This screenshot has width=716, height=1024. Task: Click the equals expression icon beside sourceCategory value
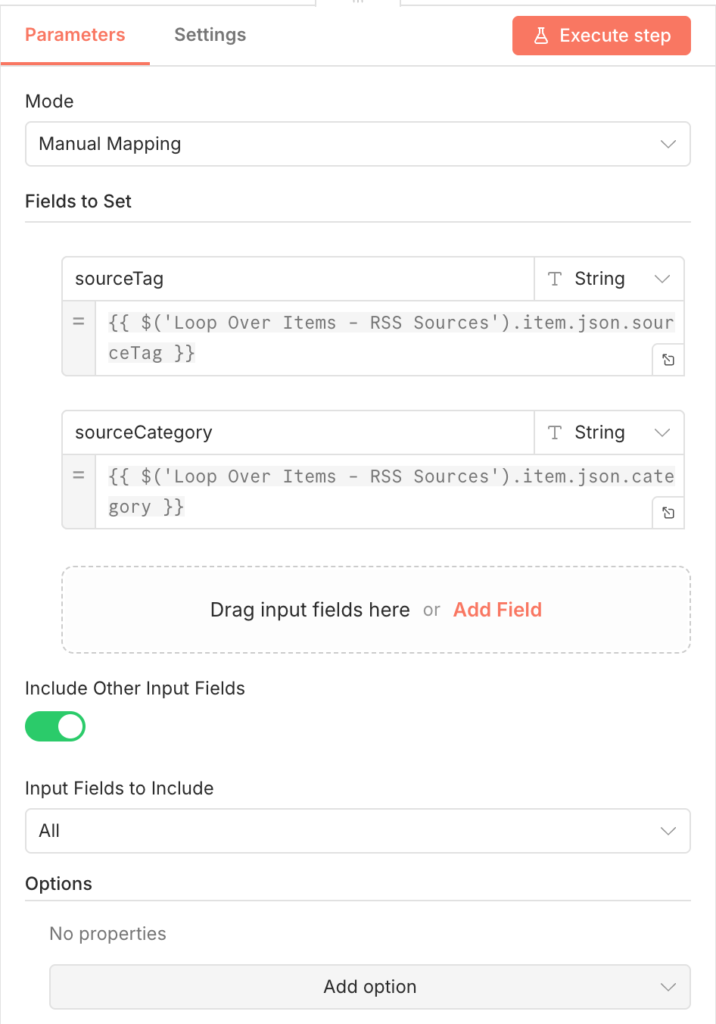coord(78,477)
